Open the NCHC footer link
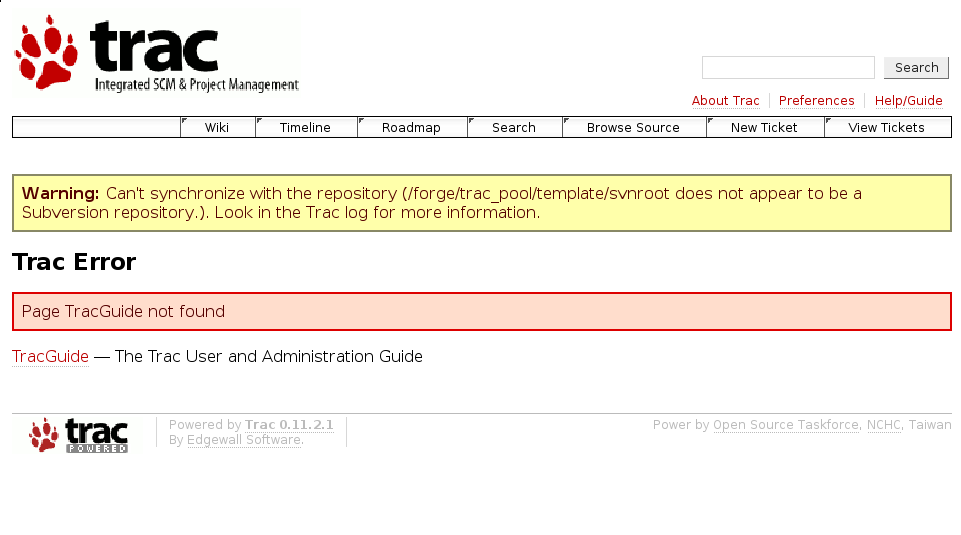961x535 pixels. [x=884, y=425]
